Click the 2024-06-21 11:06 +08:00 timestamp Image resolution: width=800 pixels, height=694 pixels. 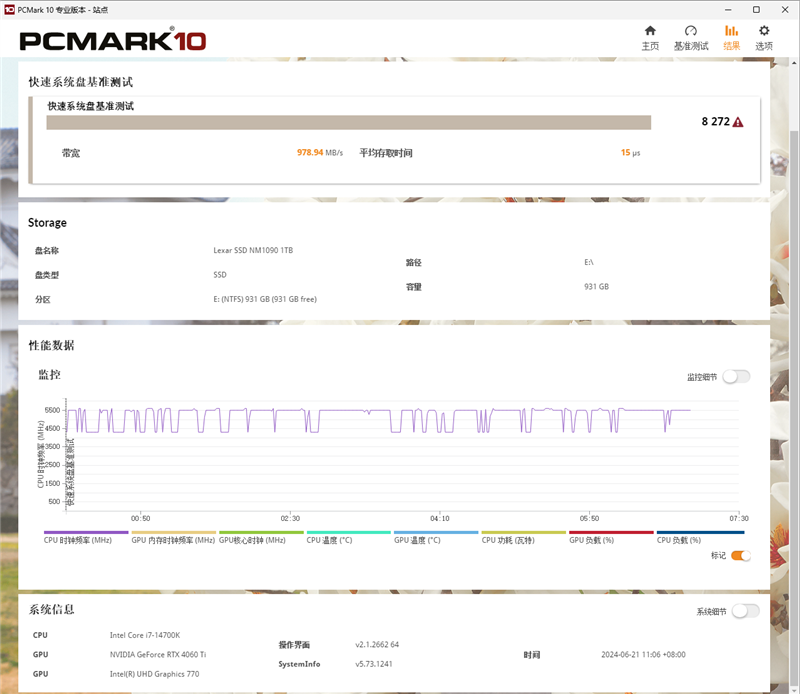(x=643, y=655)
